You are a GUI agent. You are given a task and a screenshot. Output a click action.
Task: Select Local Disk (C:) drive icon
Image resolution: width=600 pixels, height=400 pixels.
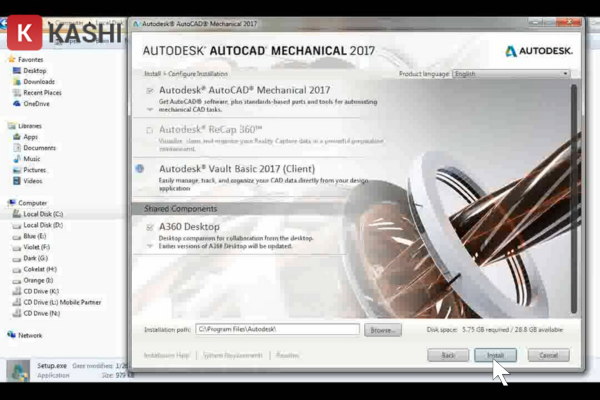(x=17, y=214)
